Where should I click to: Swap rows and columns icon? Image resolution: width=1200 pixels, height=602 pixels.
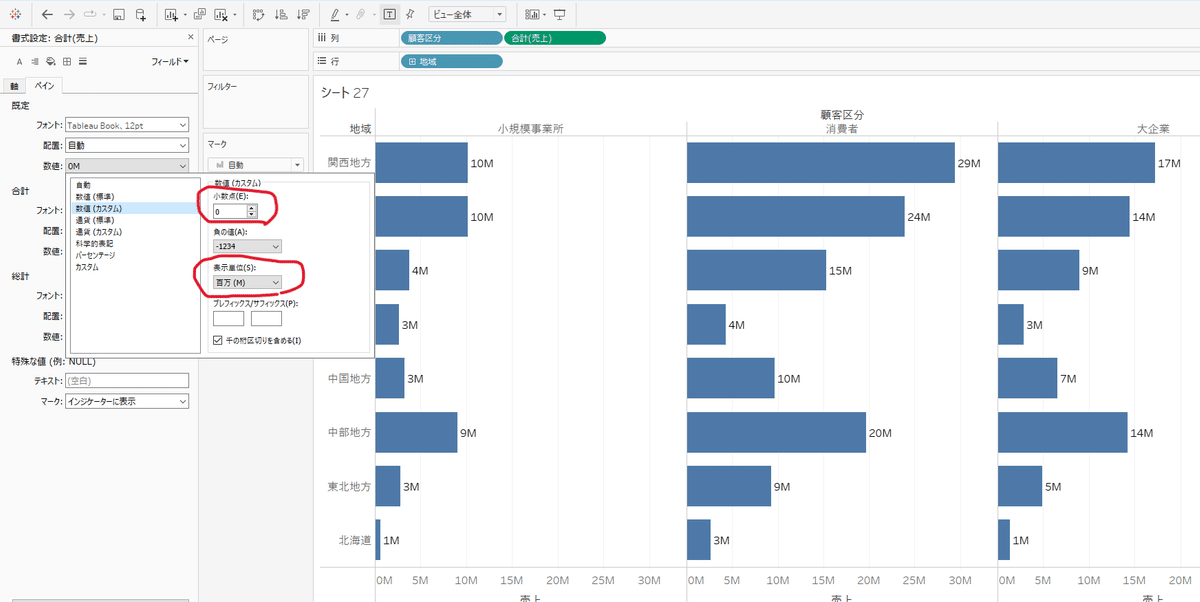(259, 15)
